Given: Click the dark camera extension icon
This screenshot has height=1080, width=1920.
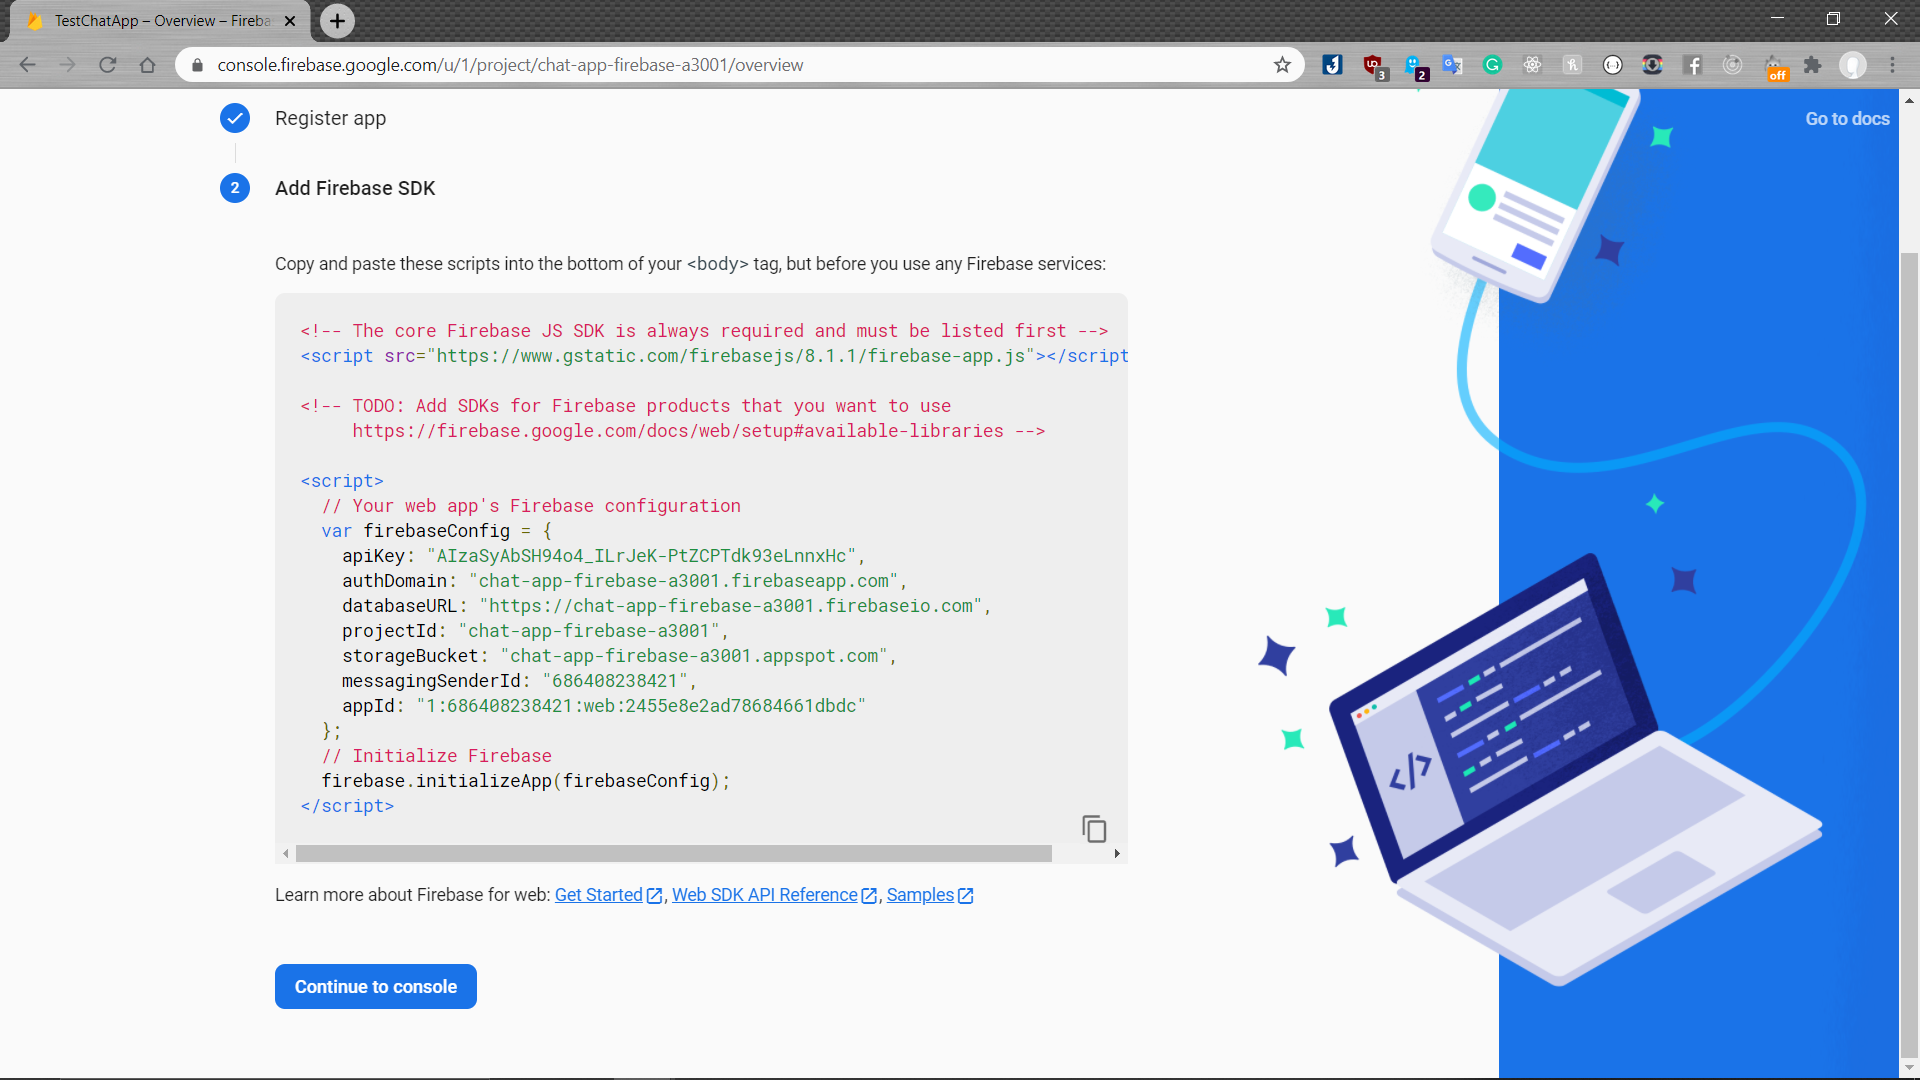Looking at the screenshot, I should 1652,65.
